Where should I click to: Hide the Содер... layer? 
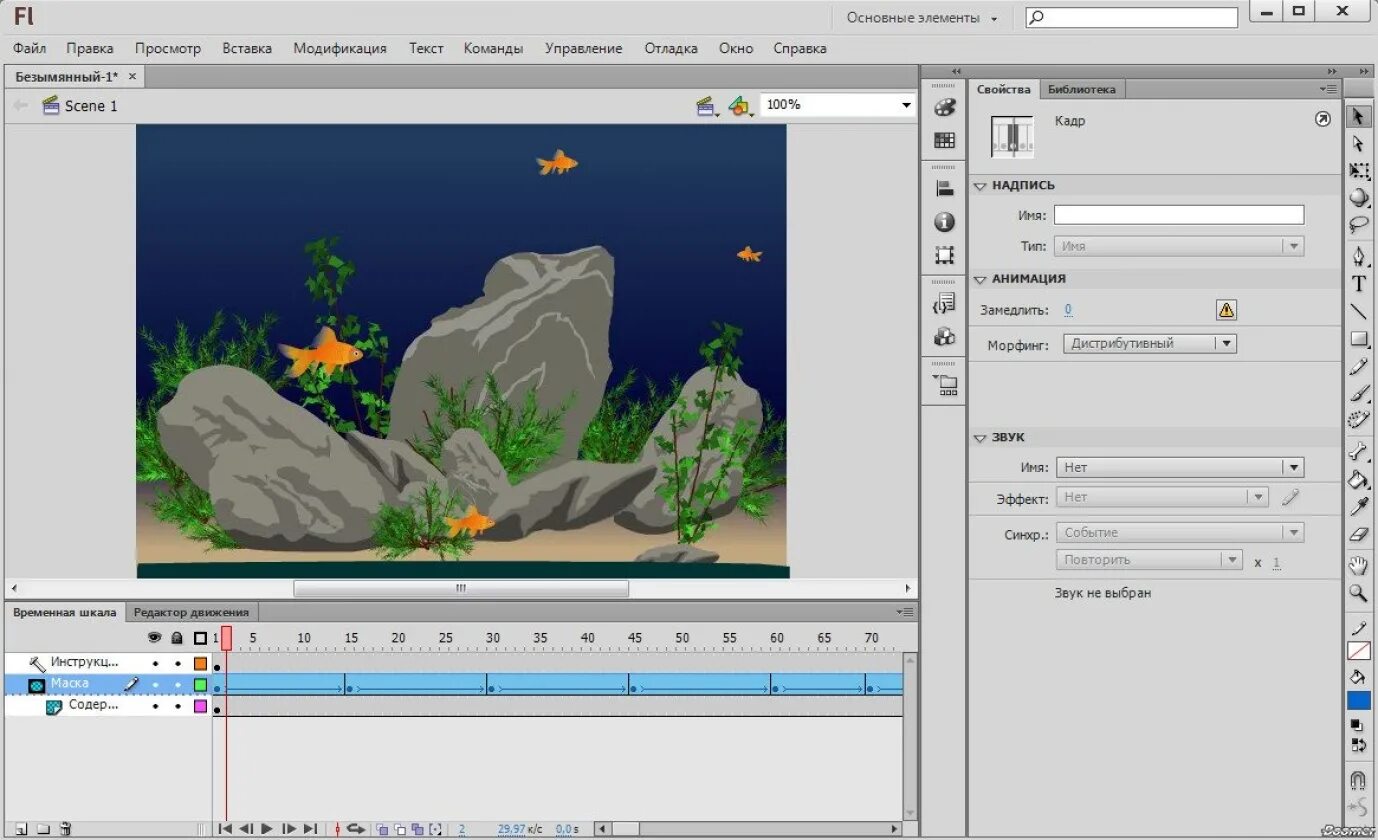(x=155, y=706)
